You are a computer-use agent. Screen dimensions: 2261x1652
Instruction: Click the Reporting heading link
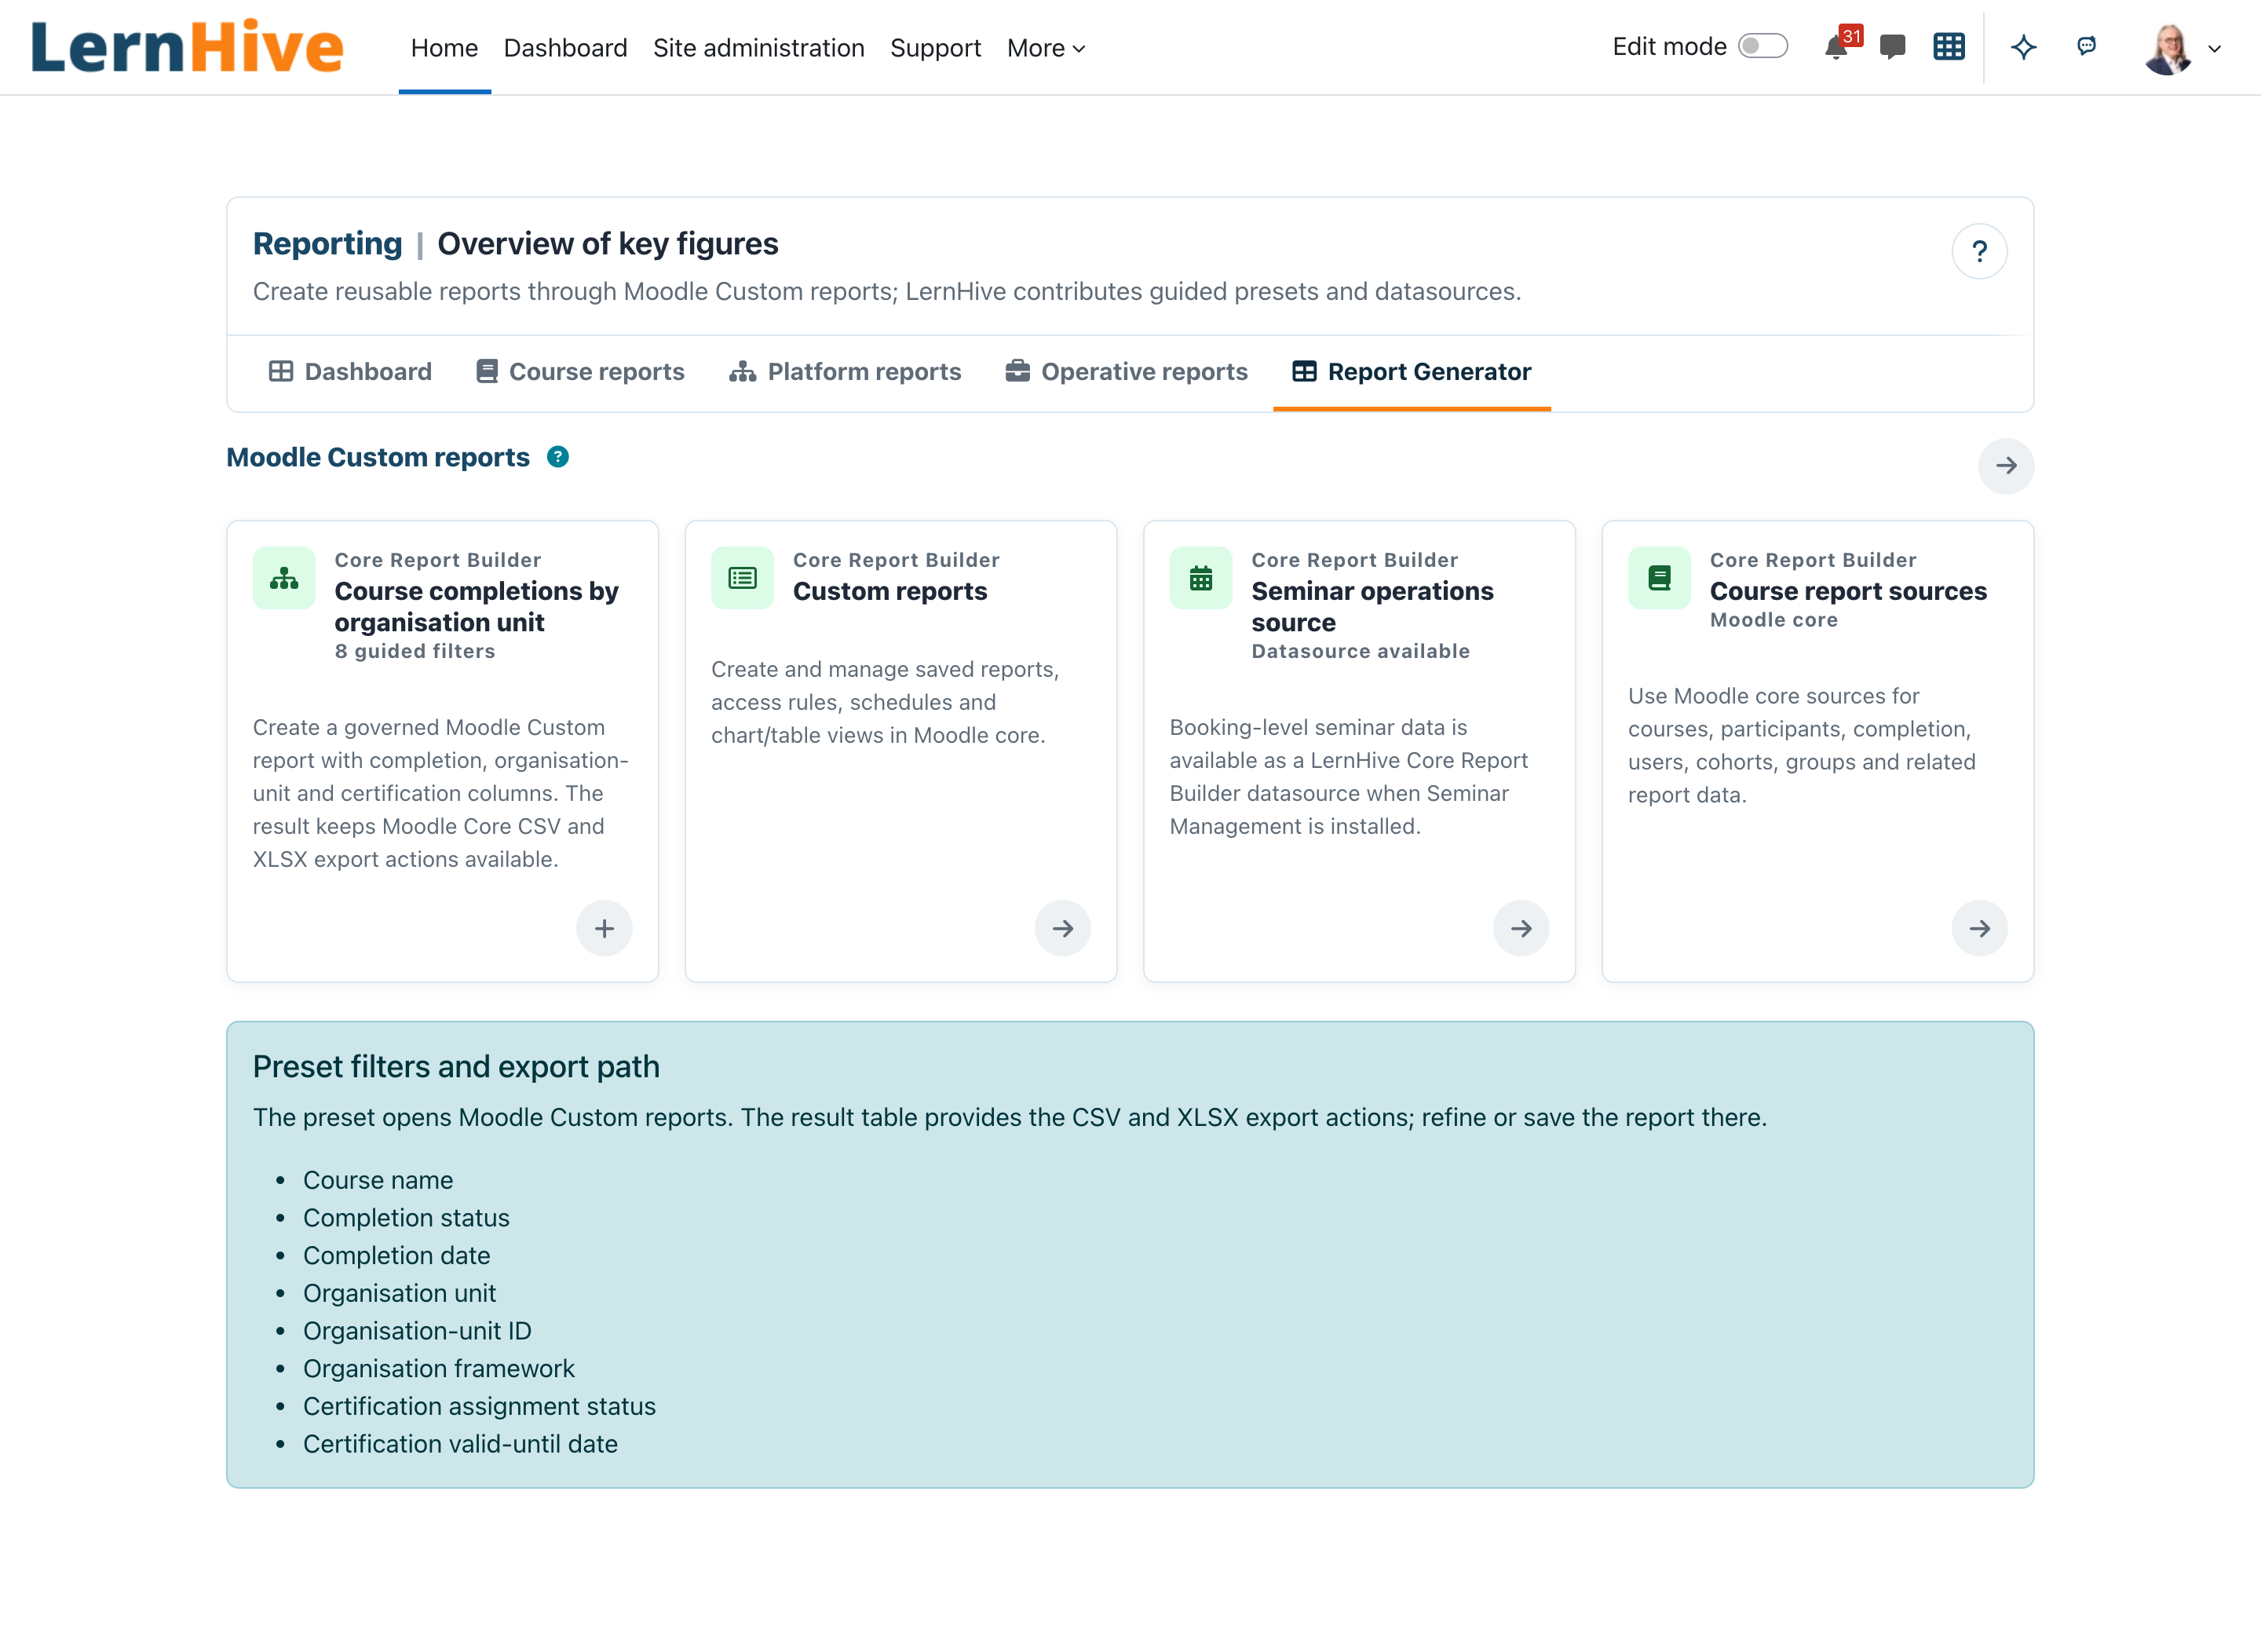point(327,243)
